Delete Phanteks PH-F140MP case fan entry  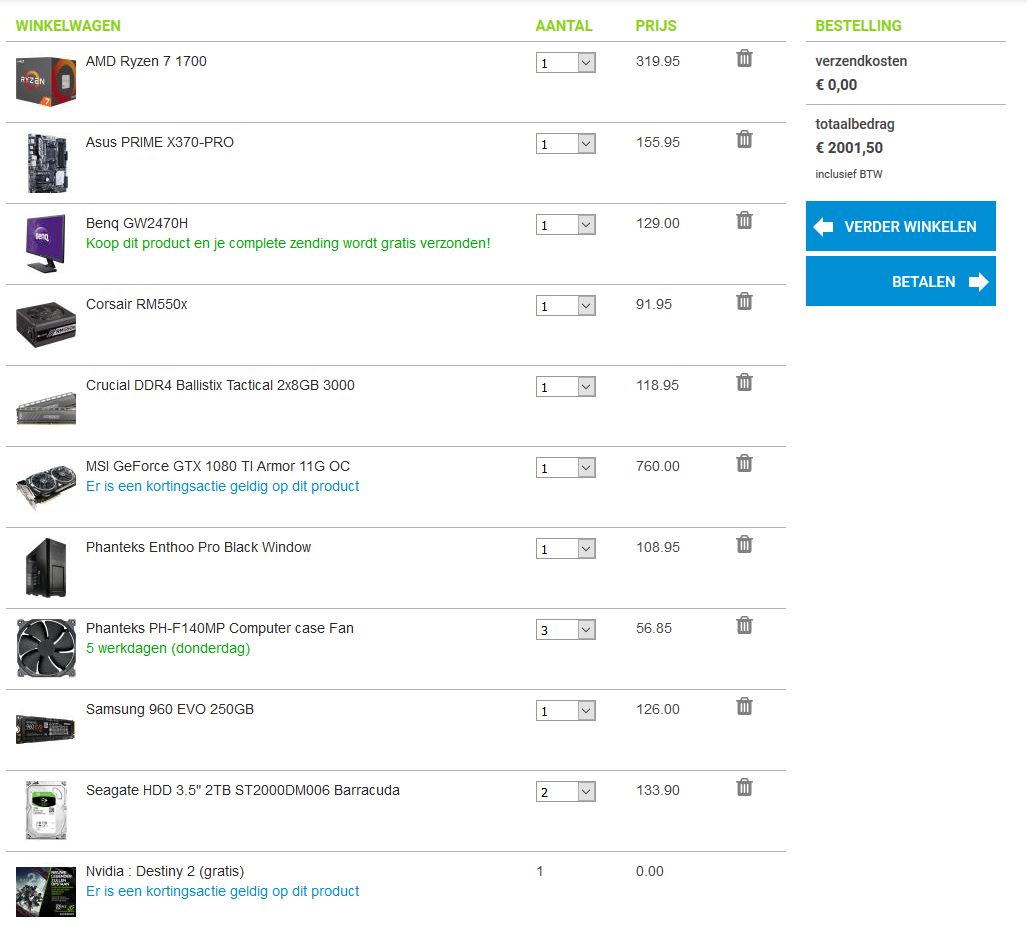click(744, 625)
